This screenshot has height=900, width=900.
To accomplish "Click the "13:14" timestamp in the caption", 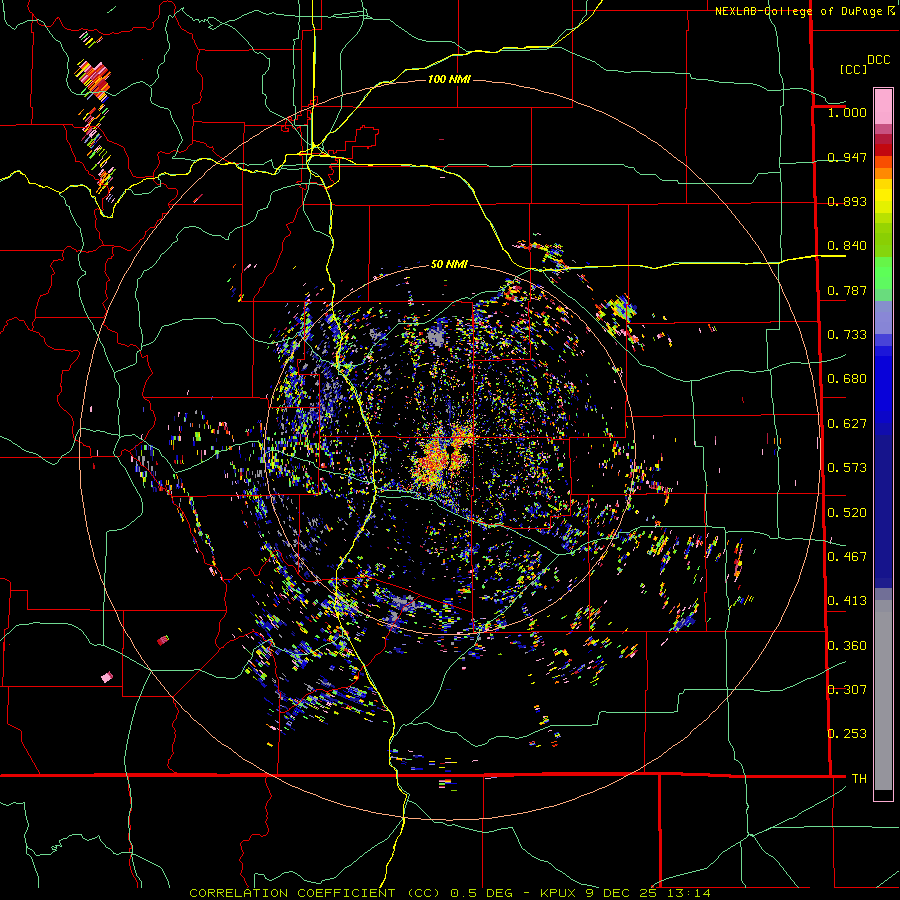I will pyautogui.click(x=688, y=893).
